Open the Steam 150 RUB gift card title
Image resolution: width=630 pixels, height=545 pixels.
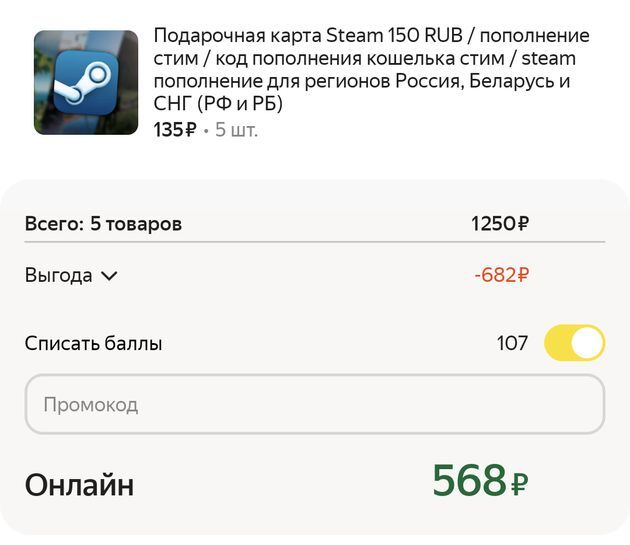tap(370, 70)
